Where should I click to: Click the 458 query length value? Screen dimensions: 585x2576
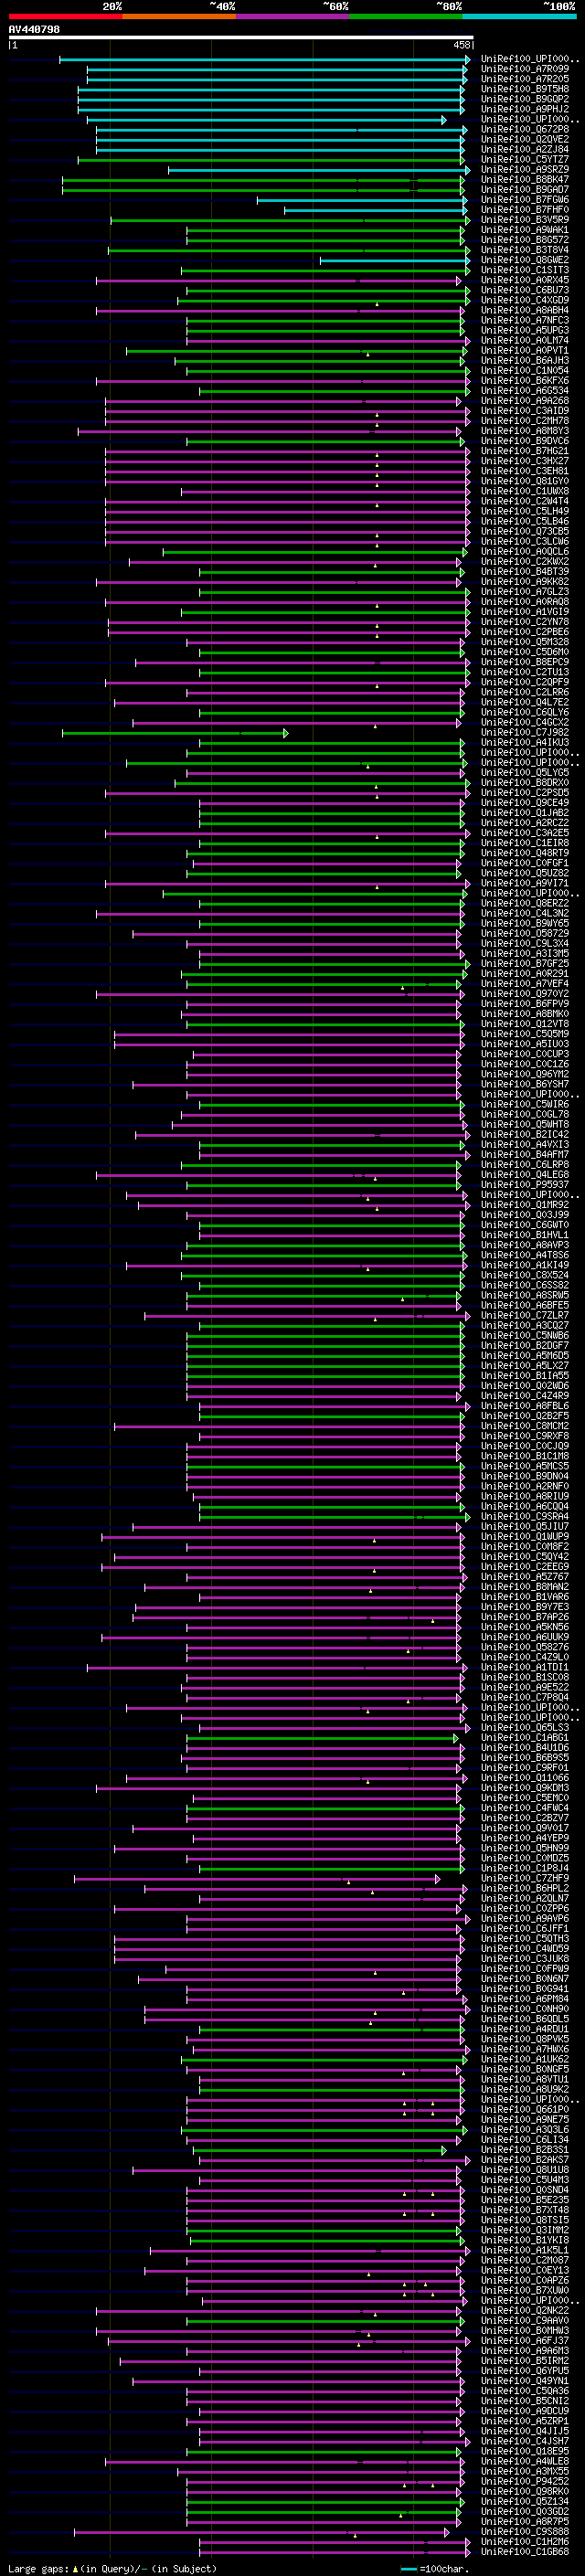pyautogui.click(x=462, y=45)
